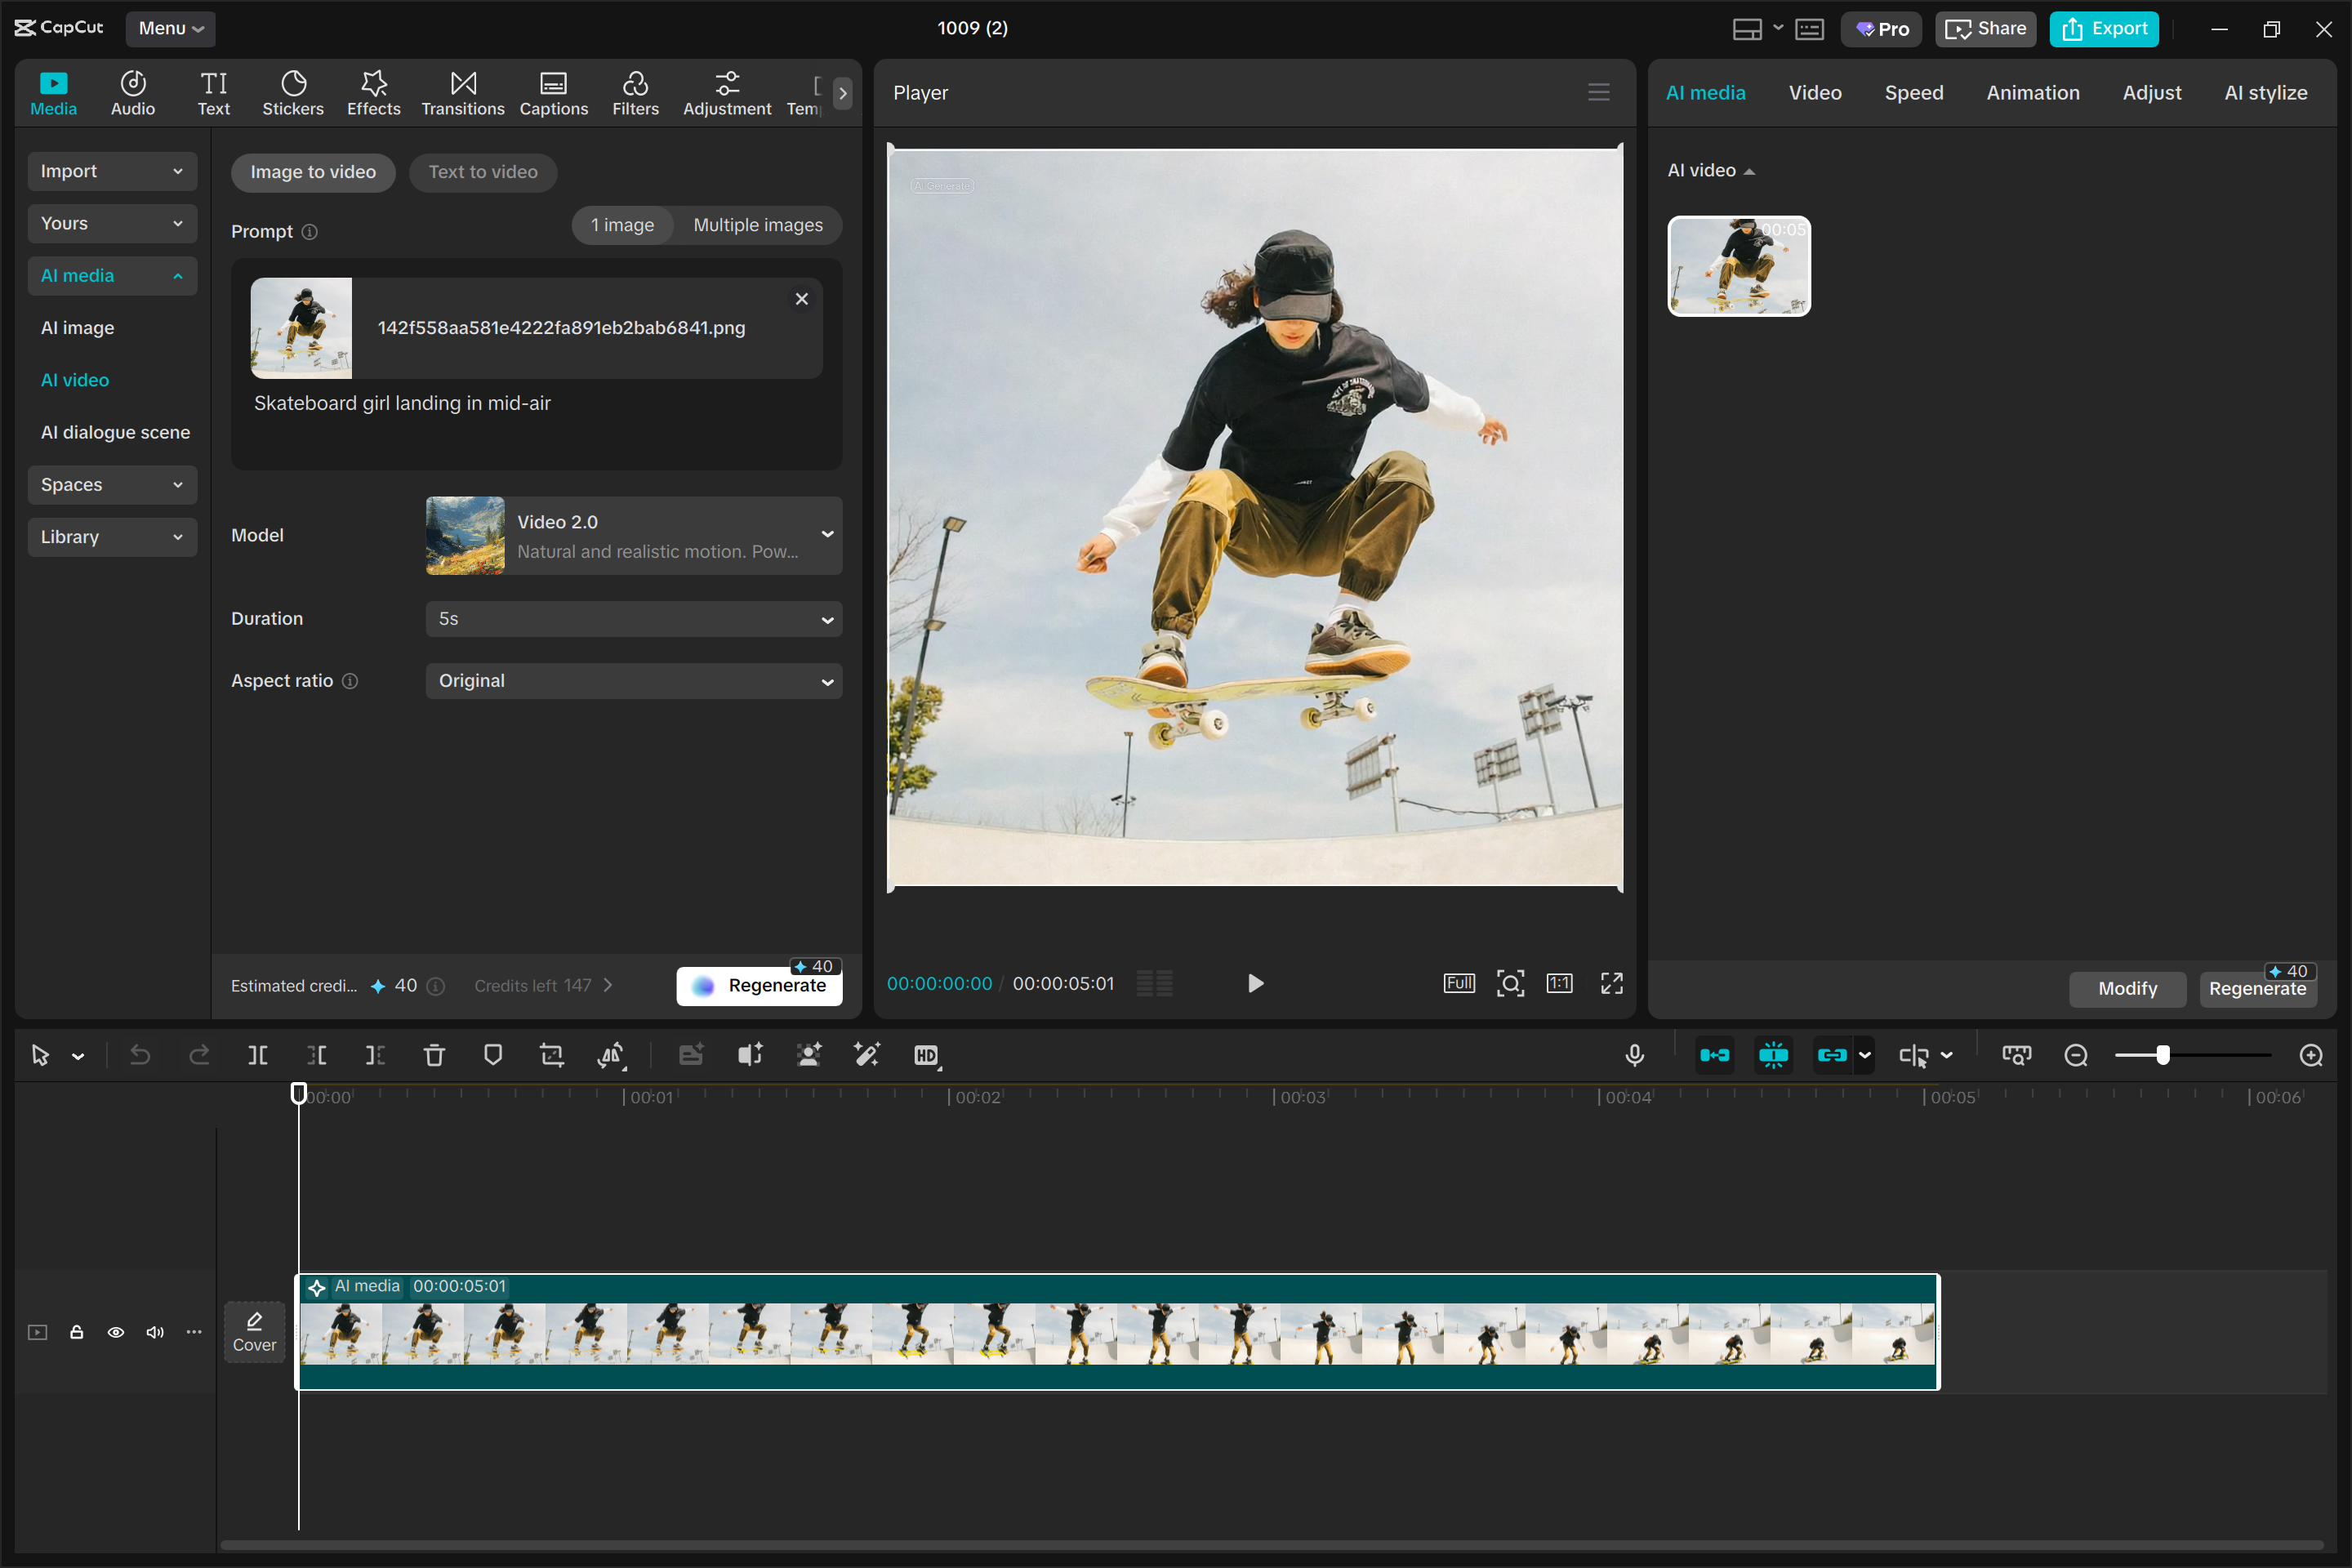Mute the AI media track audio
Image resolution: width=2352 pixels, height=1568 pixels.
(155, 1332)
